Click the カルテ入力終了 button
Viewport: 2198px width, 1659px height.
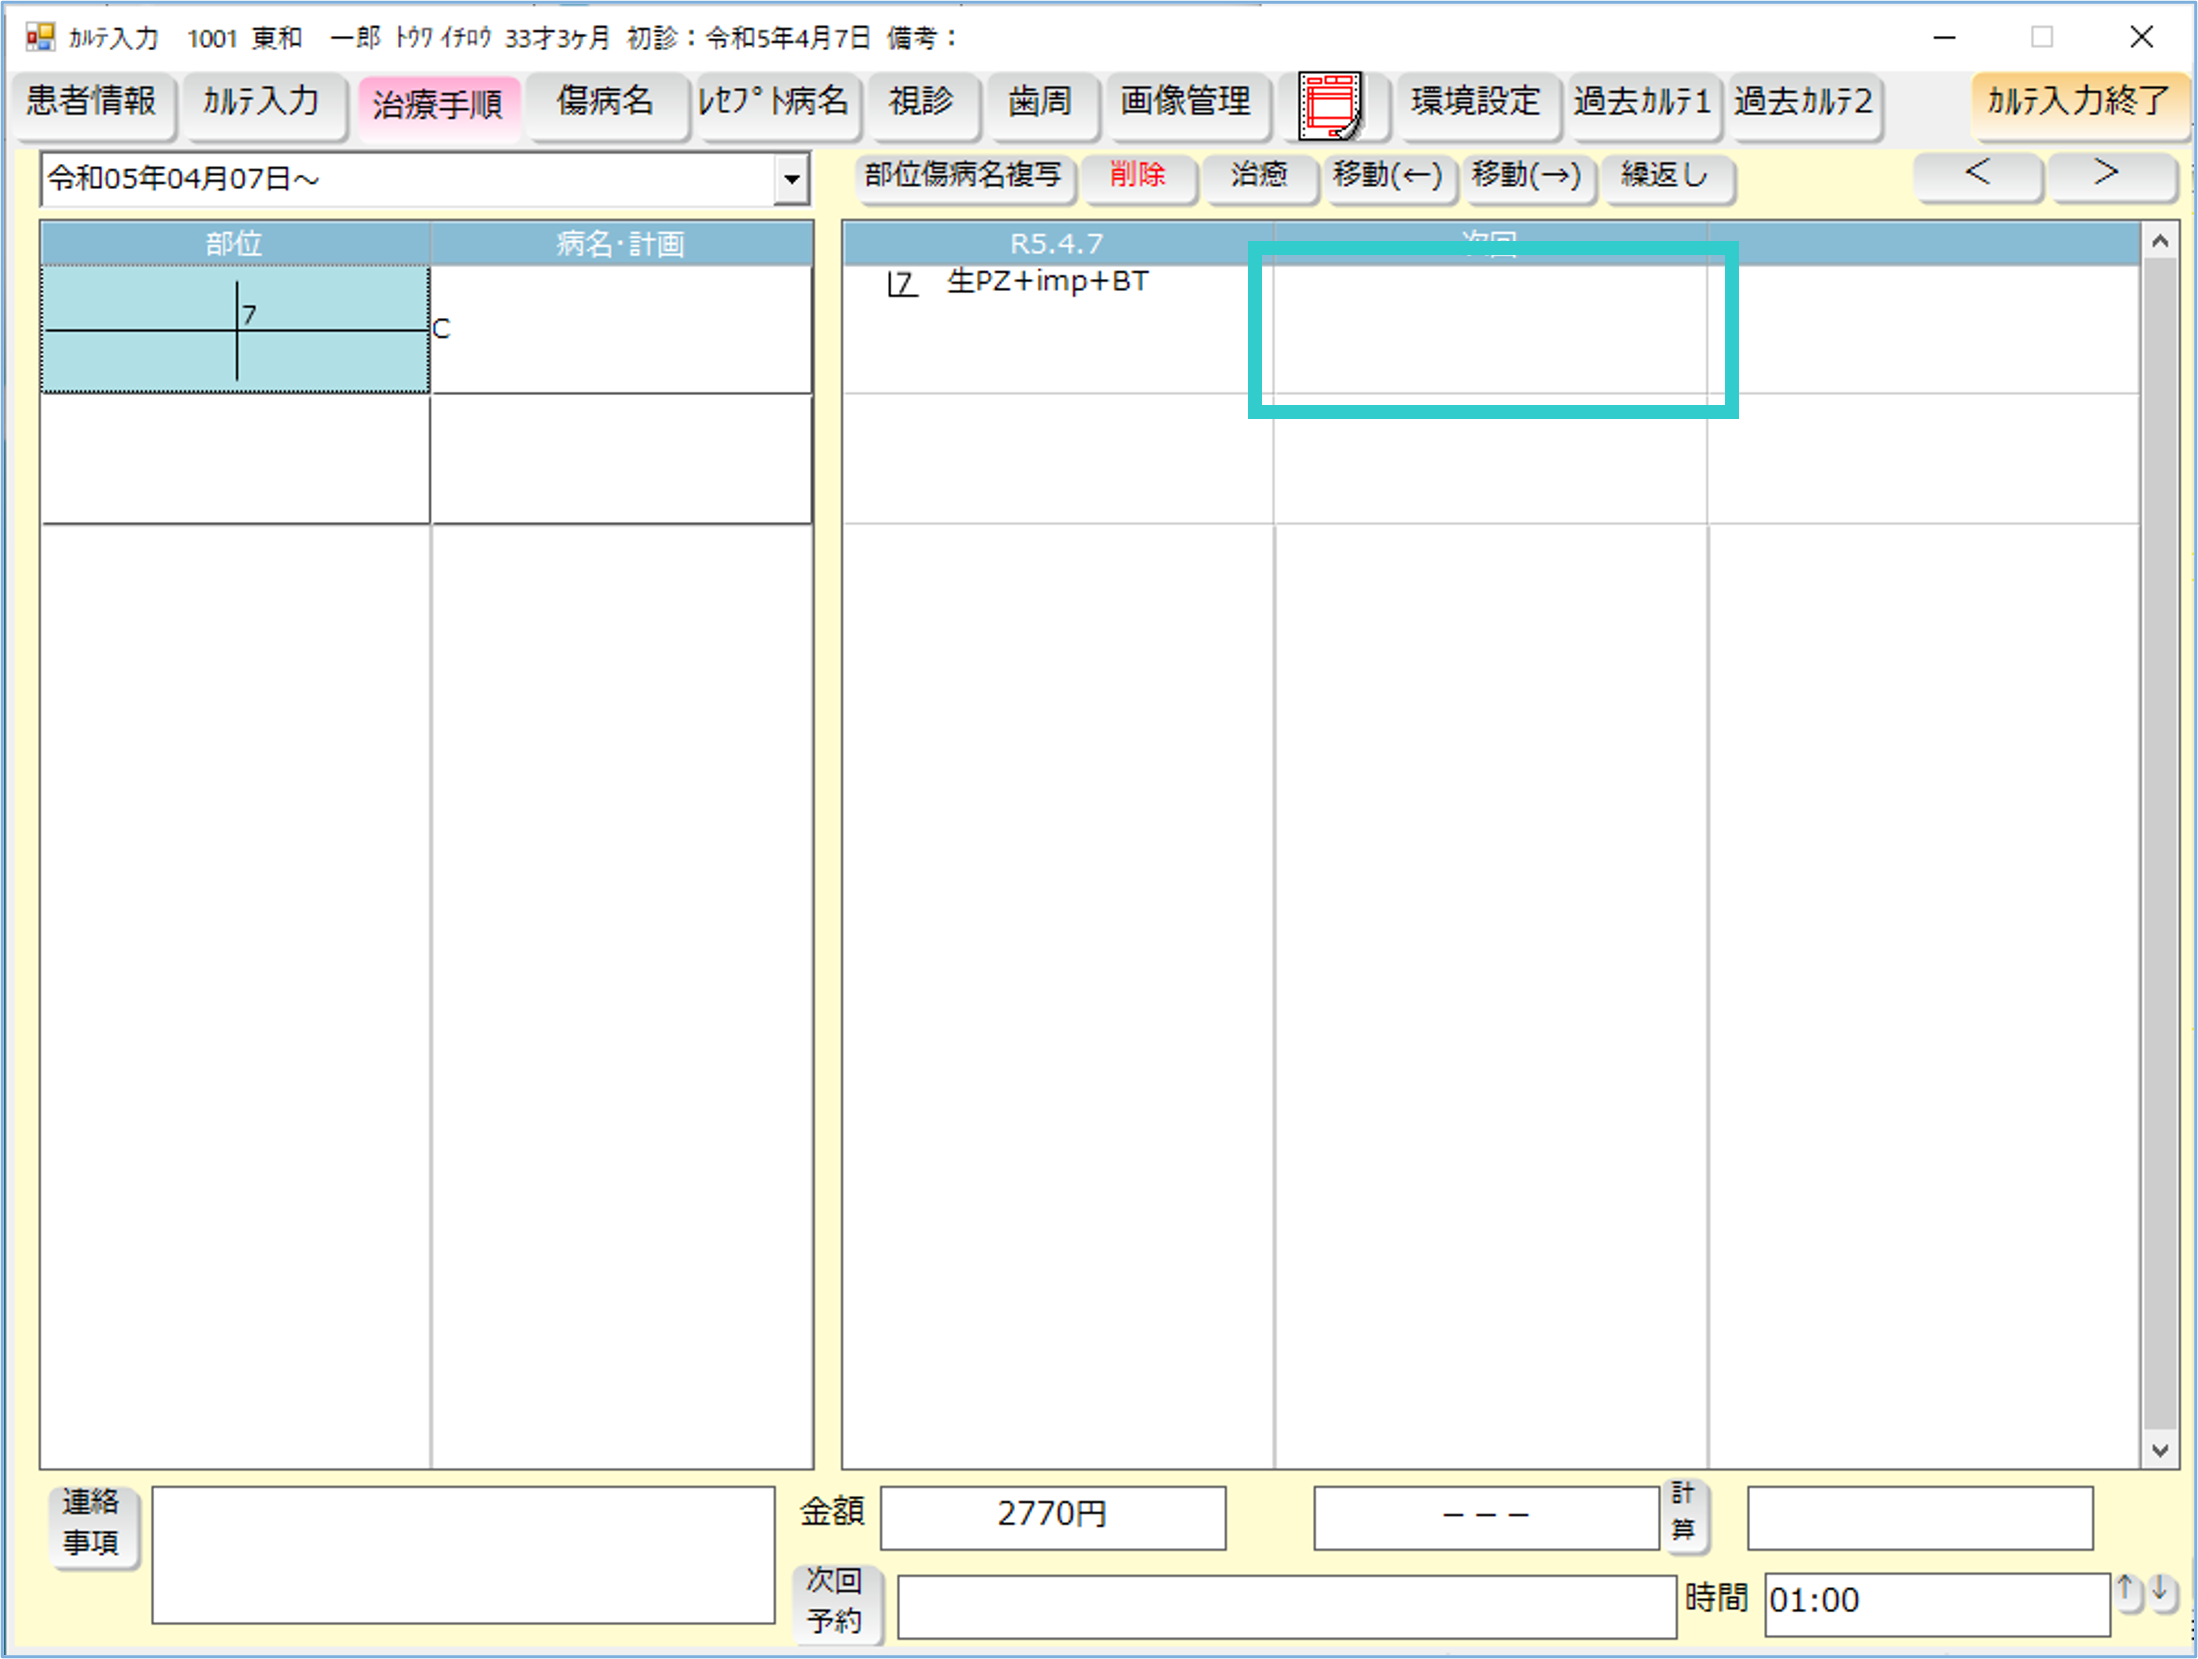[x=2078, y=102]
